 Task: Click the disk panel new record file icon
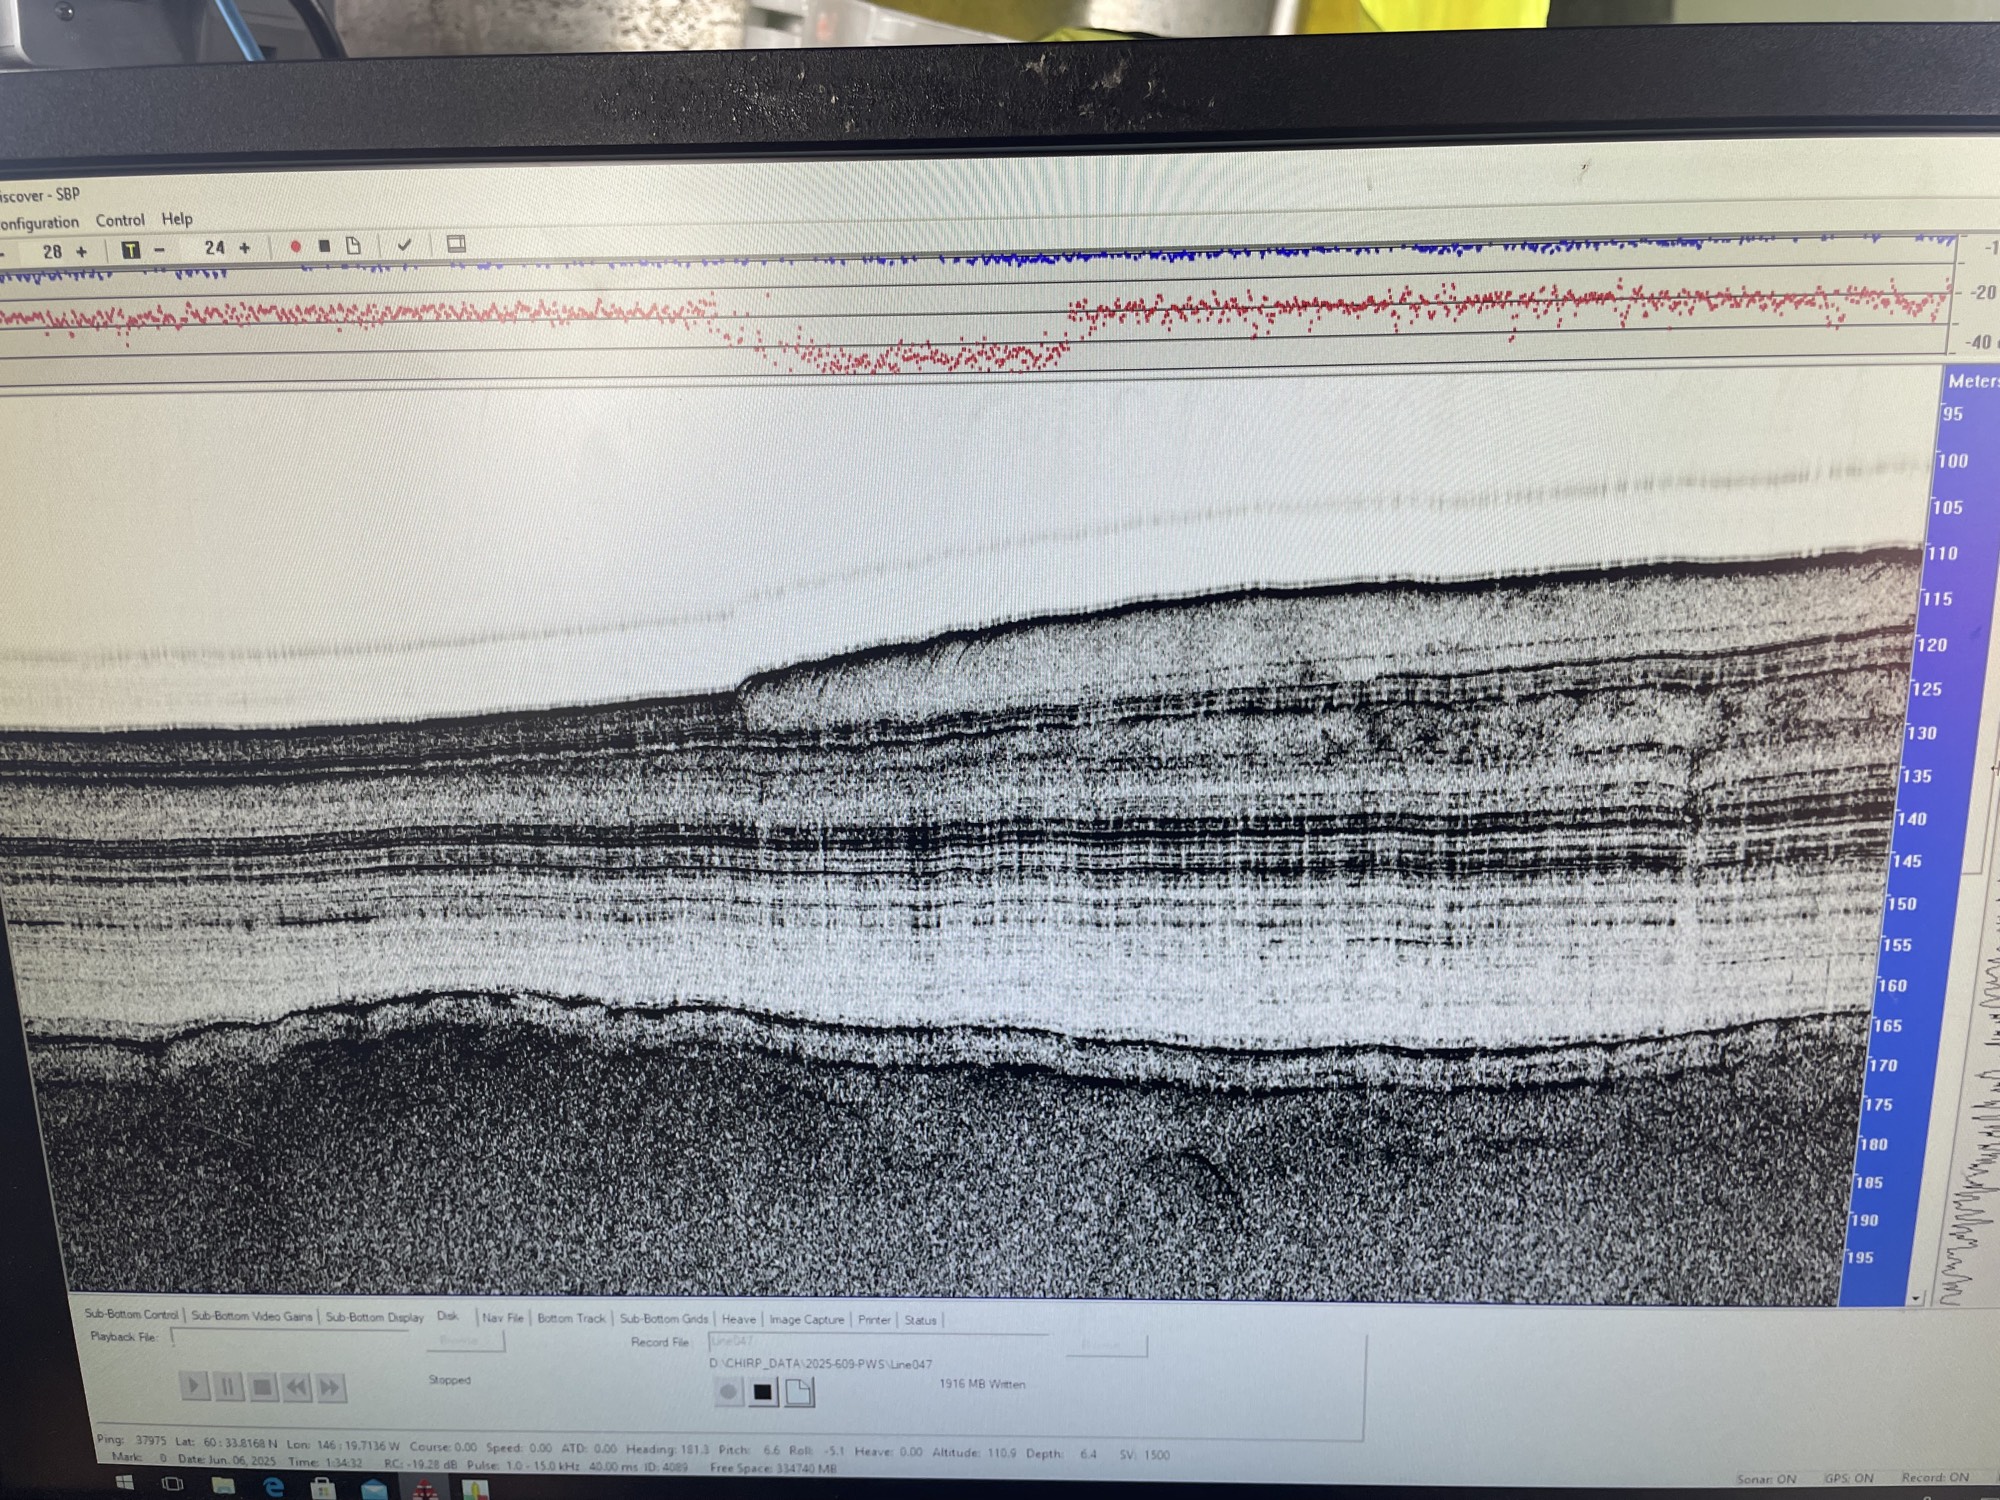(x=799, y=1392)
